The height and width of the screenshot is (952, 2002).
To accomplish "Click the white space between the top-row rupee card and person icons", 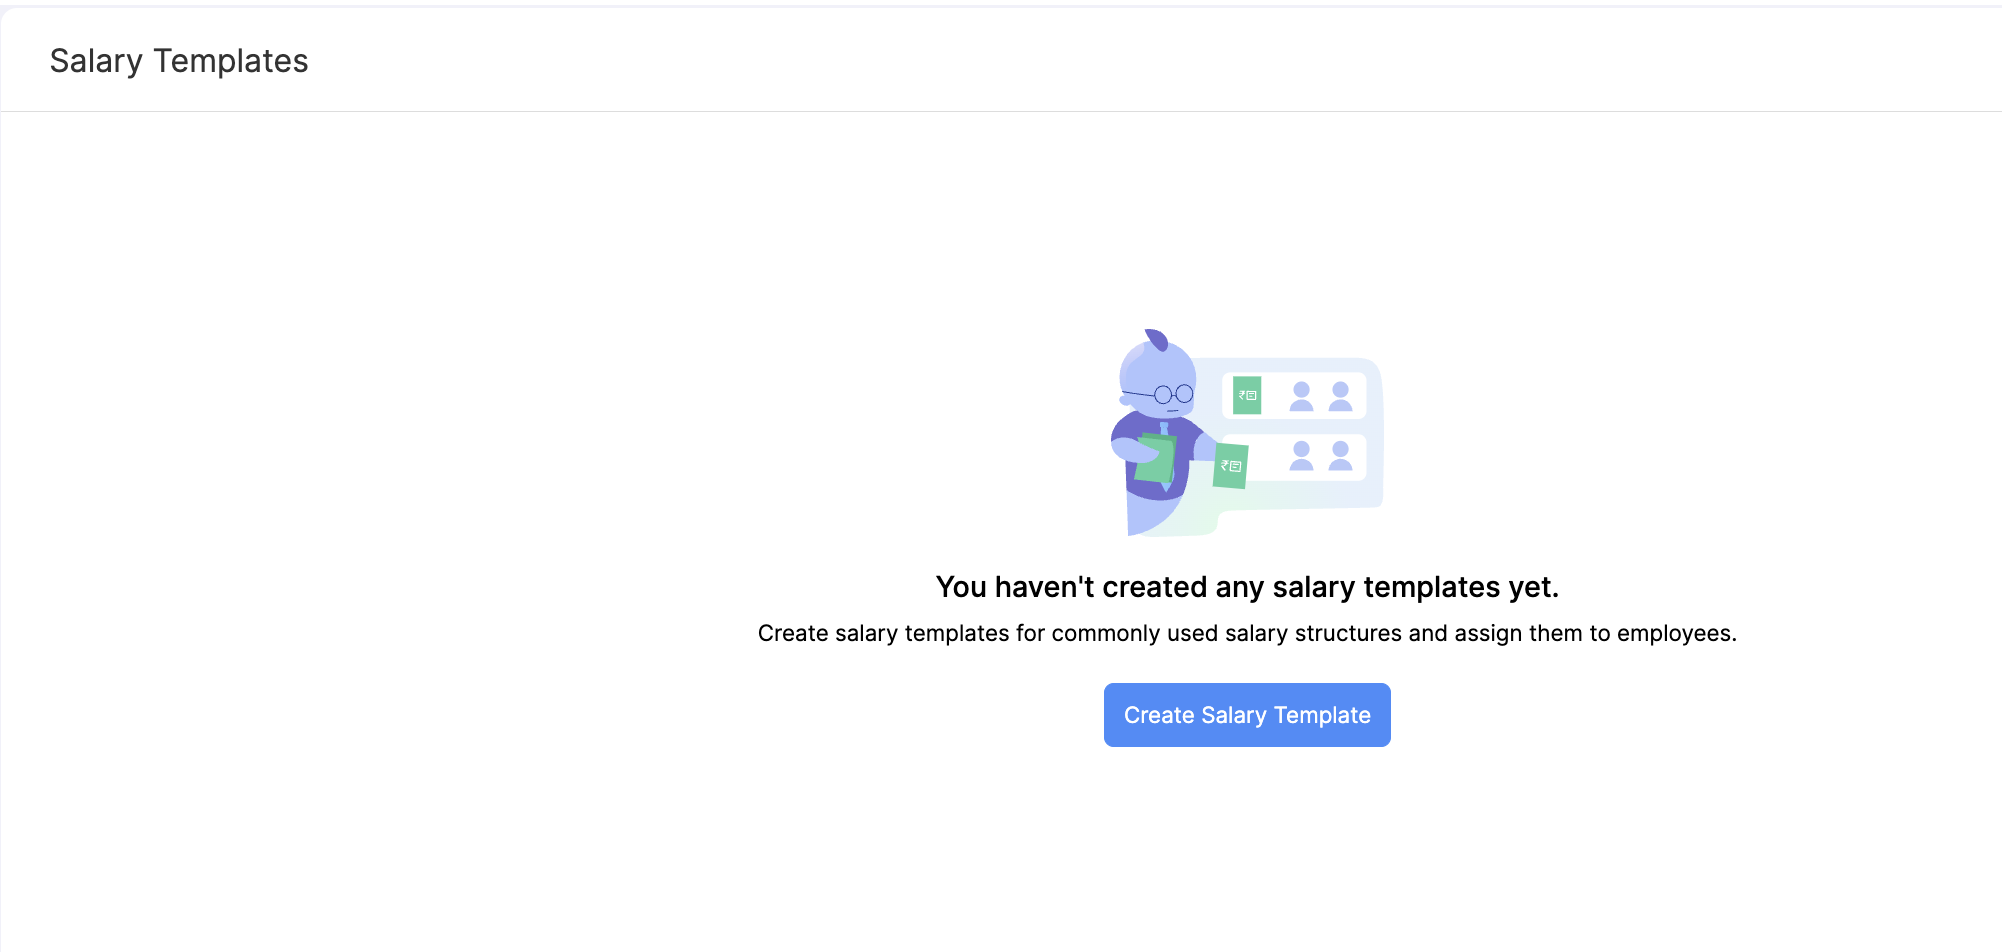I will click(1275, 396).
